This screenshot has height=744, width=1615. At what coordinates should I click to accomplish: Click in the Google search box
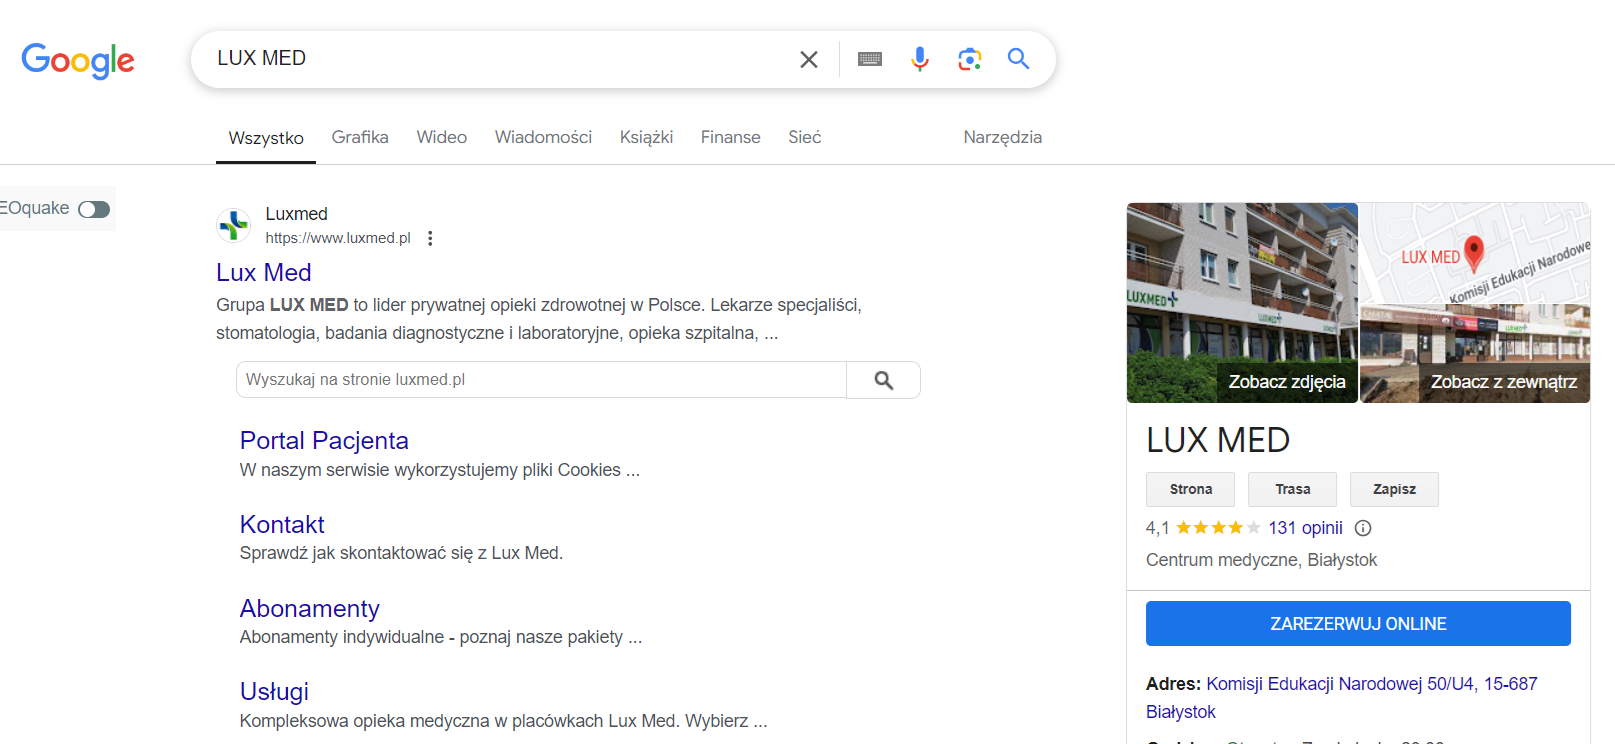click(x=500, y=59)
